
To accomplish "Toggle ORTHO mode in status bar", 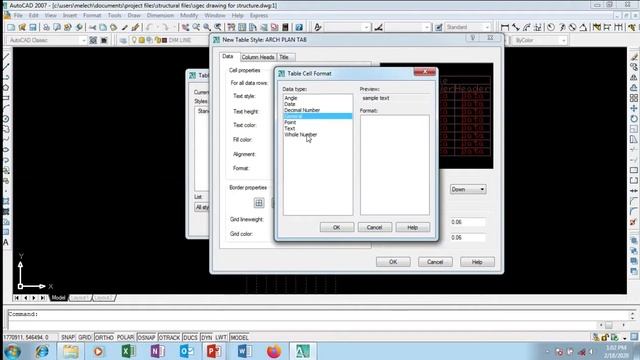I will click(104, 338).
